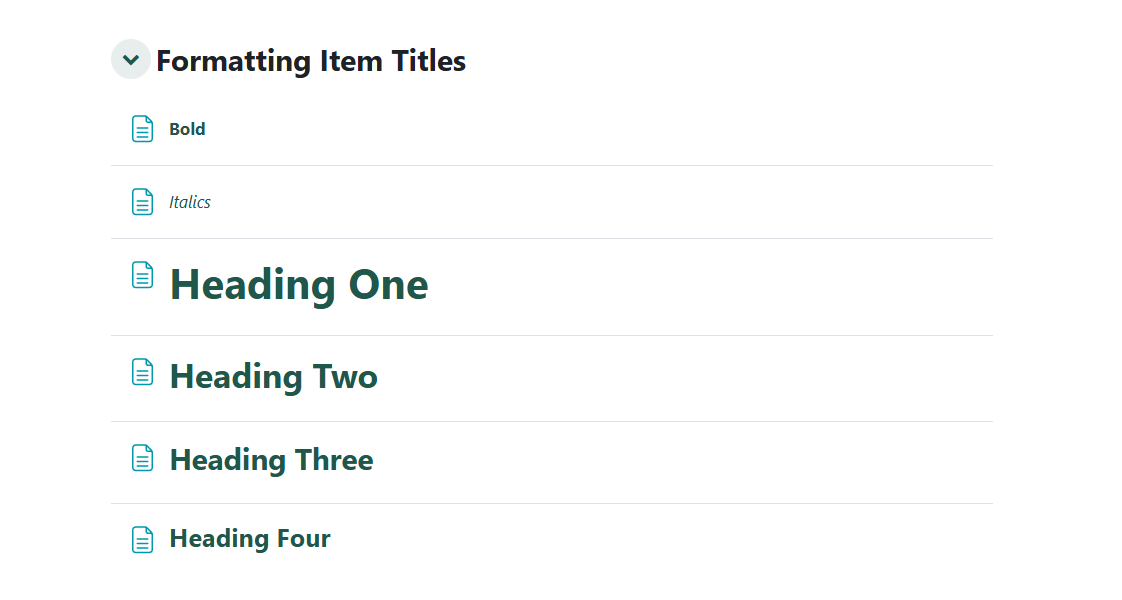
Task: Click the word "Two" in Heading Two
Action: [x=345, y=377]
